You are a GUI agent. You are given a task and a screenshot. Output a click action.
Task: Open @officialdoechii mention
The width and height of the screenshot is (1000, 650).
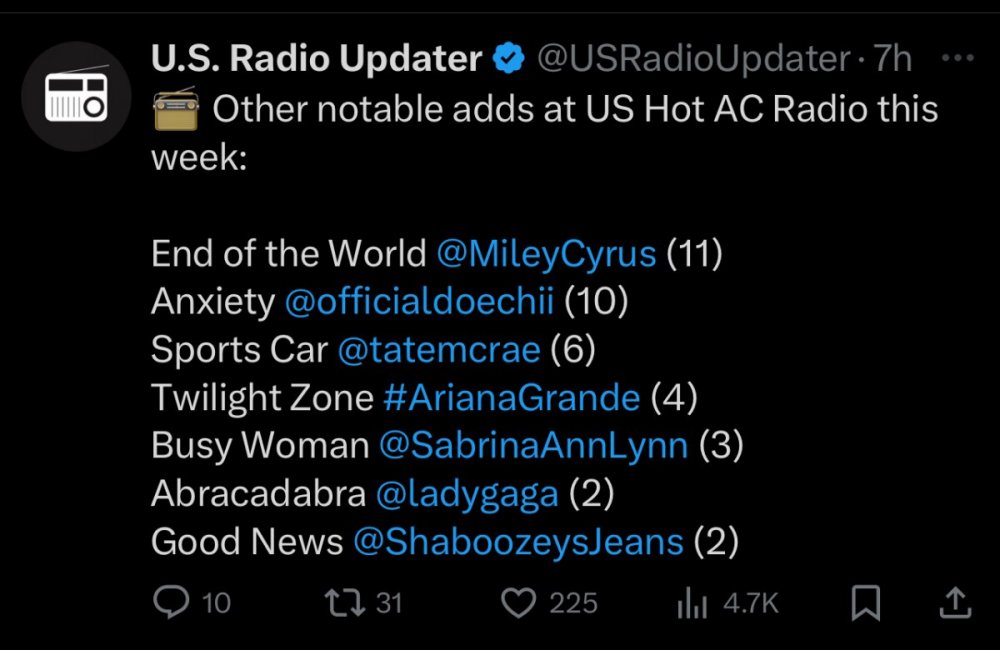(419, 301)
